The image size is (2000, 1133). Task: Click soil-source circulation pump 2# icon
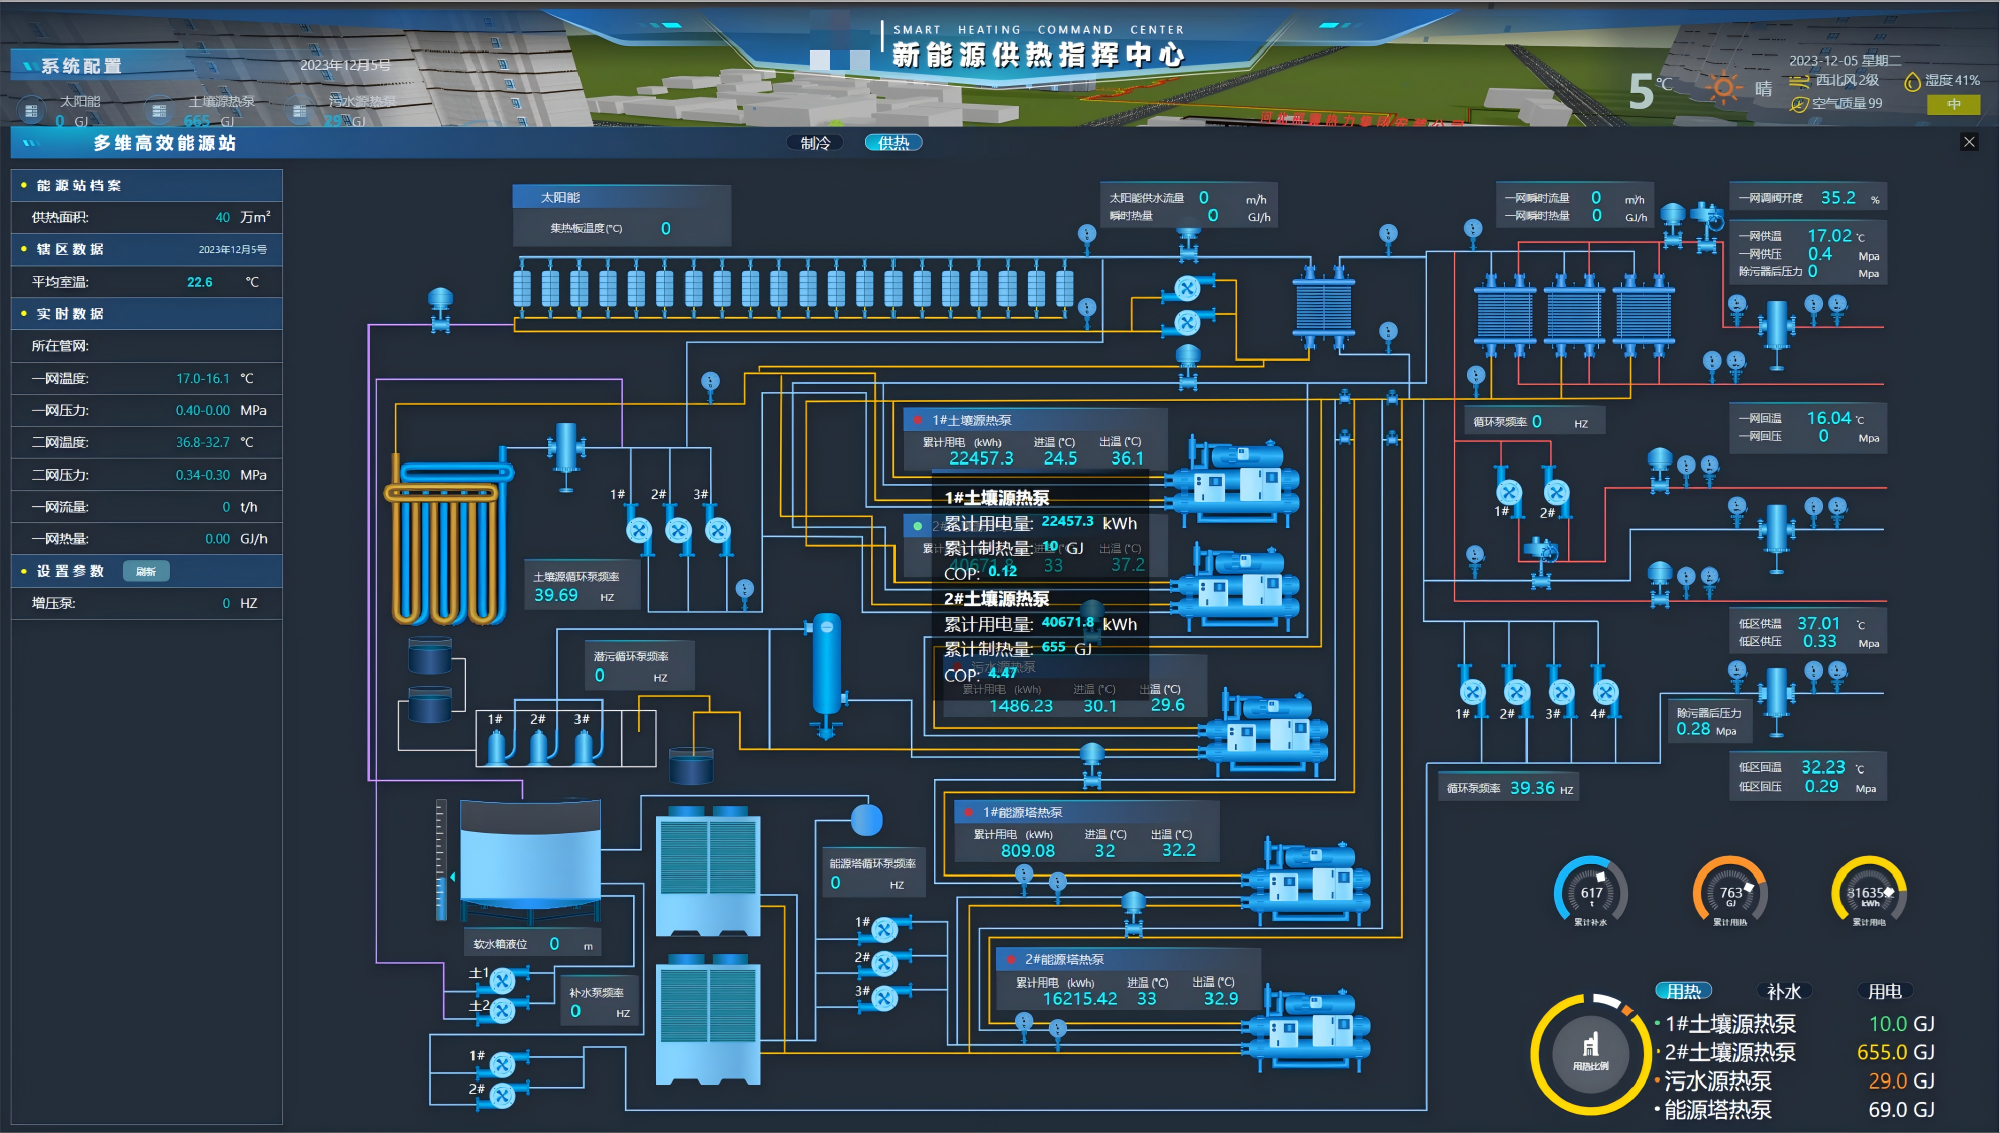(x=678, y=530)
